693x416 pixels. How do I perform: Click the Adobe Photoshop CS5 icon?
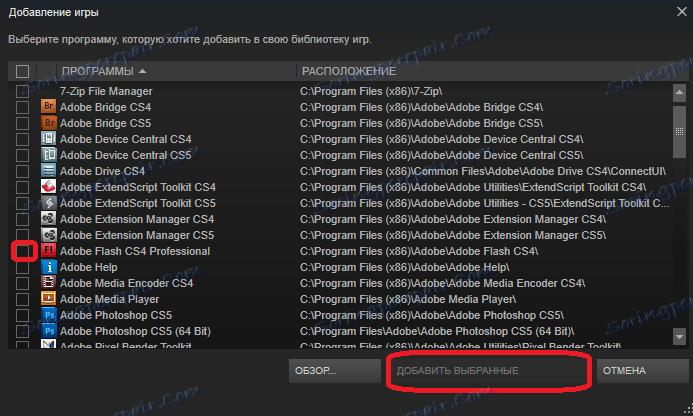coord(49,315)
